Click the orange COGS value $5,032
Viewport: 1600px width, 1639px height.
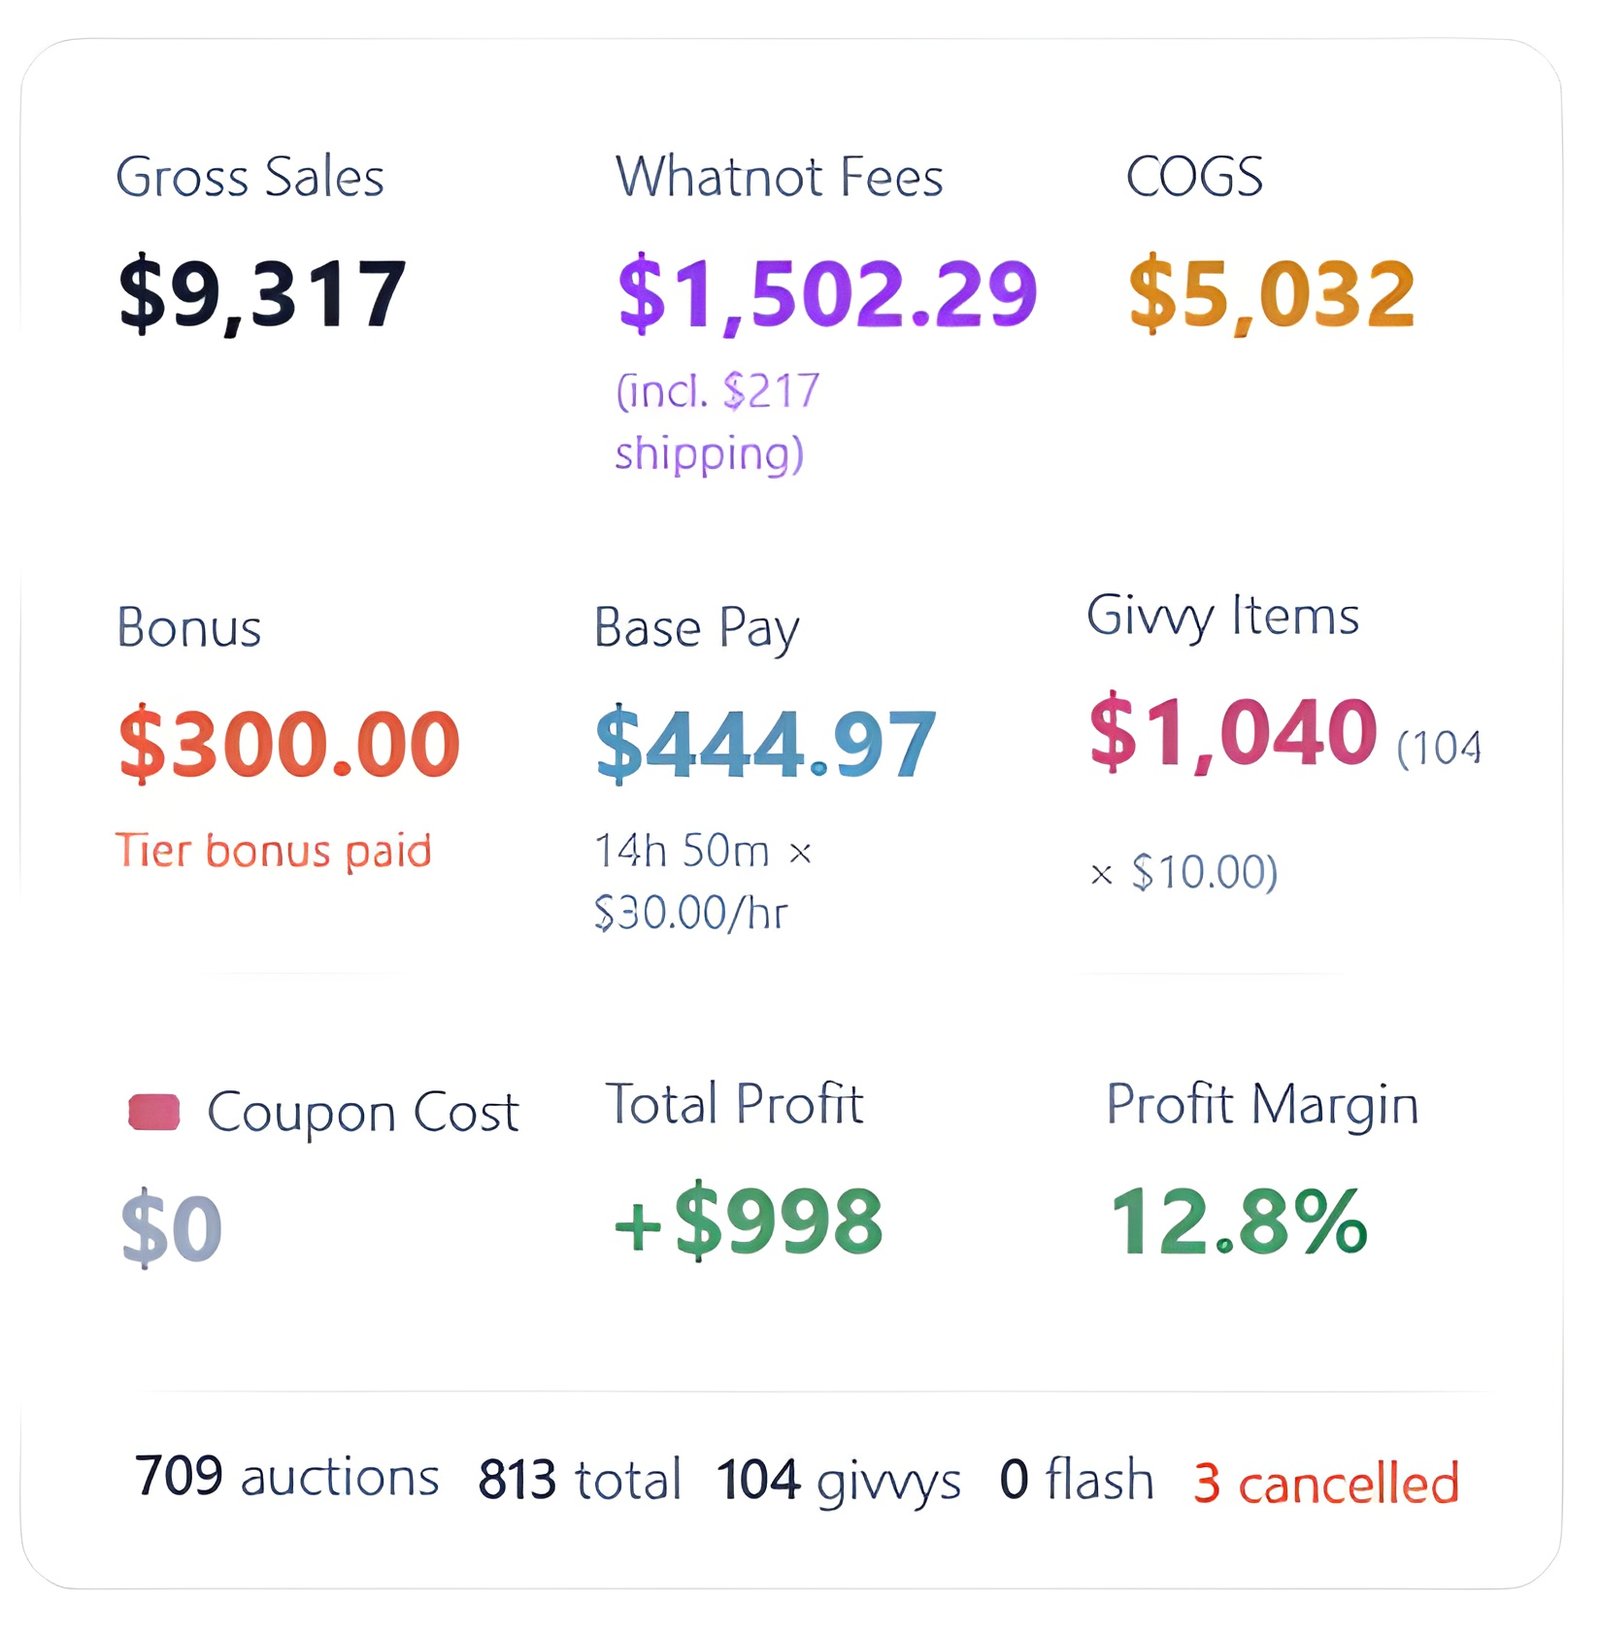coord(1271,293)
